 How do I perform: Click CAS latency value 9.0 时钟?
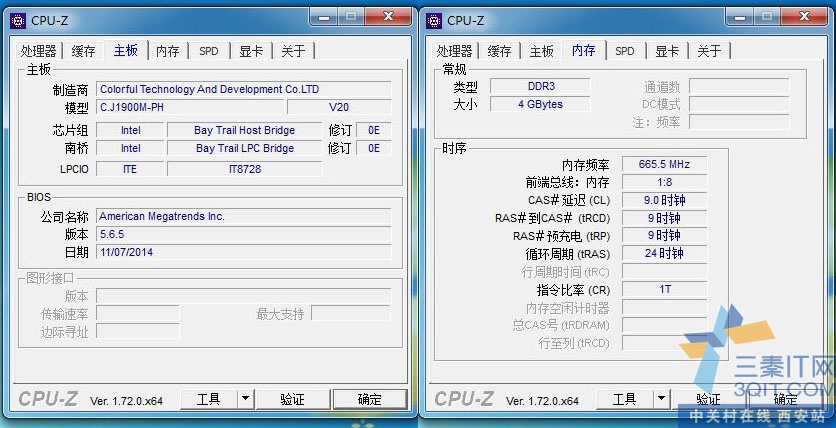click(x=664, y=200)
